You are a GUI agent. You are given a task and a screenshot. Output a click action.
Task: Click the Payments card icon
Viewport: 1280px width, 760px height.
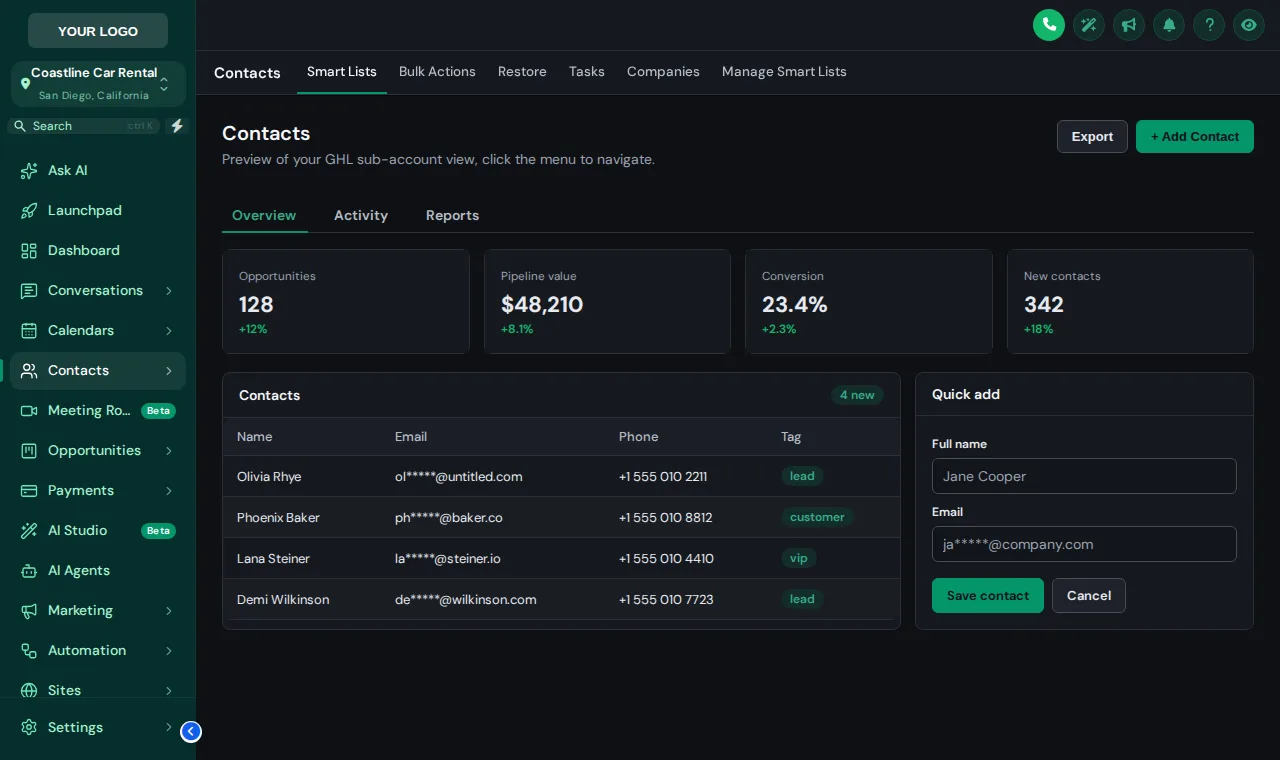tap(29, 491)
